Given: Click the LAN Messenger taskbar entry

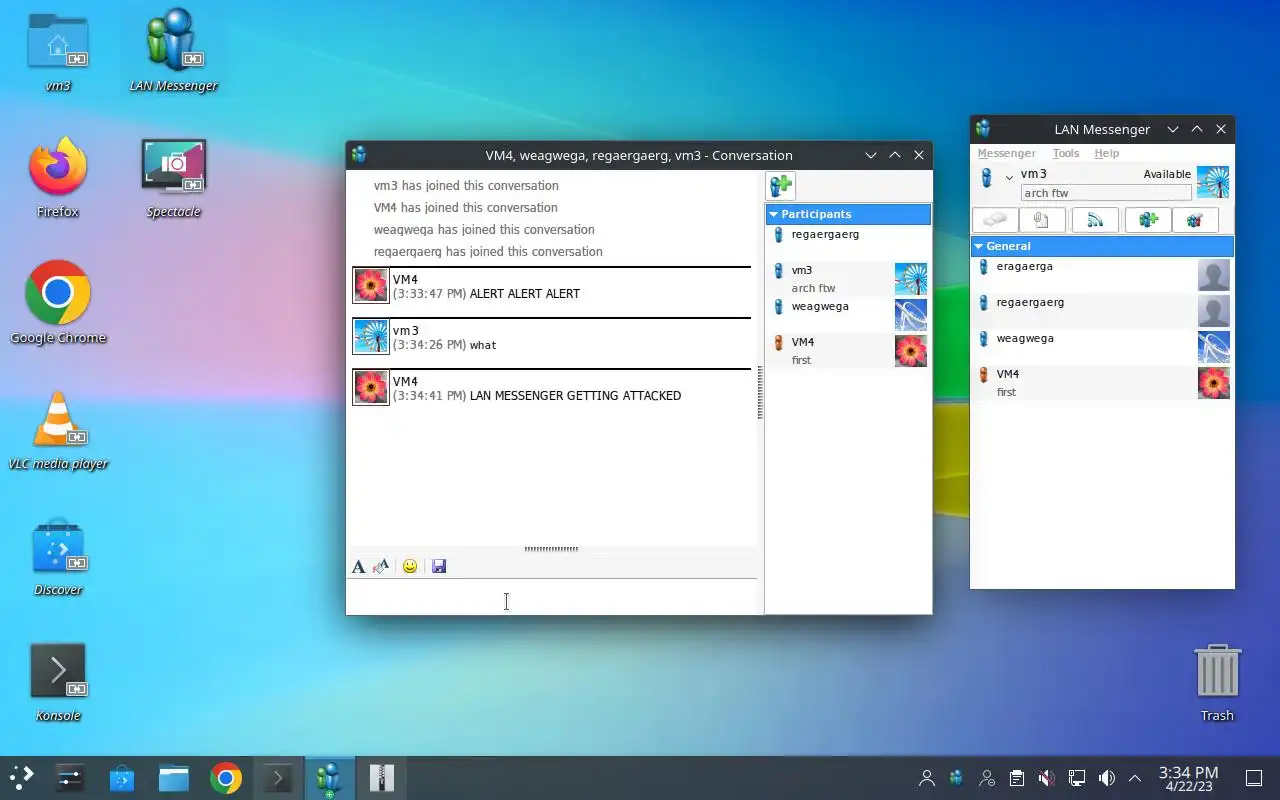Looking at the screenshot, I should (x=329, y=778).
